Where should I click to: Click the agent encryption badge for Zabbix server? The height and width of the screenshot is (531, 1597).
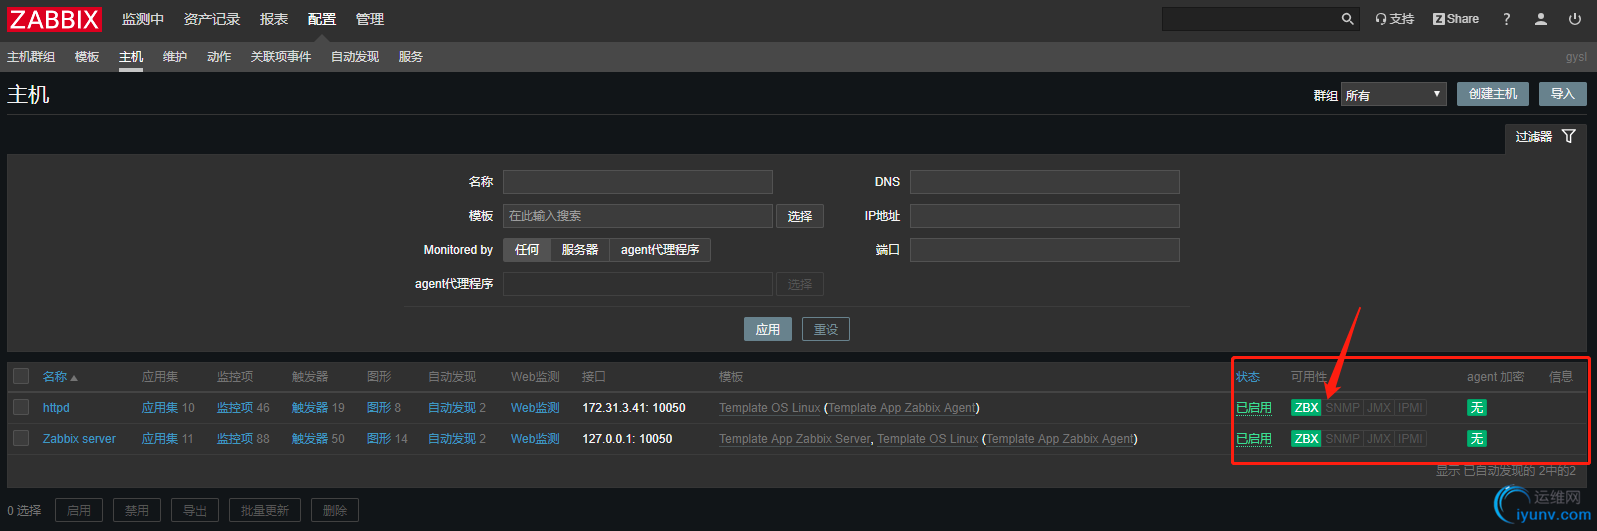(1476, 438)
